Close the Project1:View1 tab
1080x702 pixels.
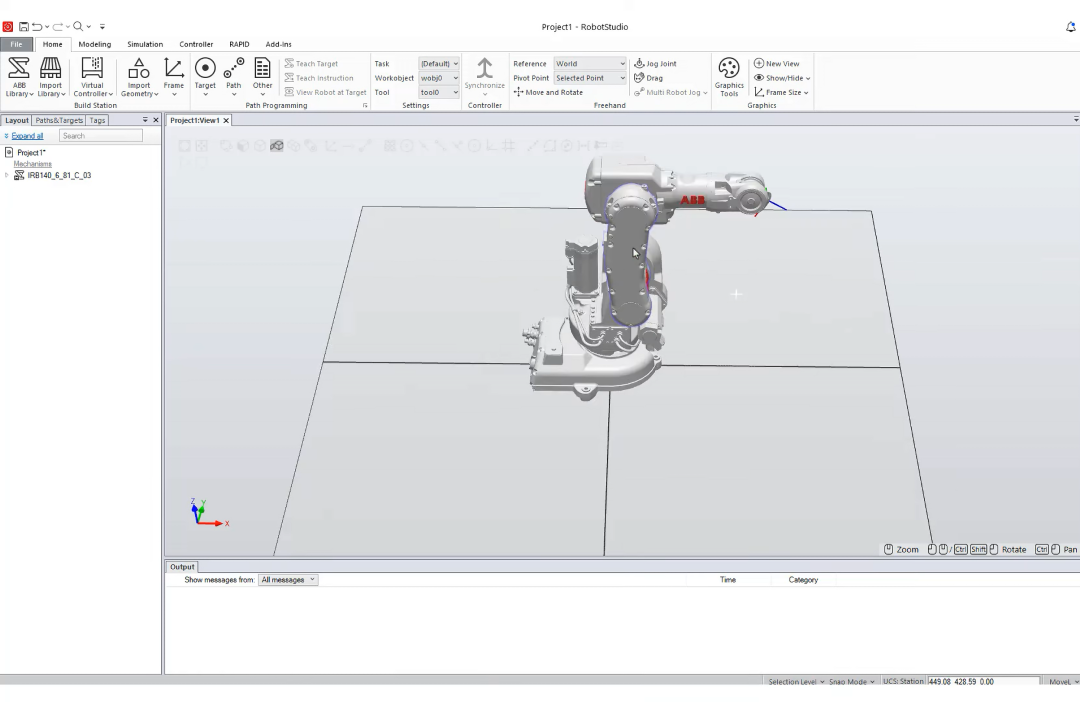pos(226,120)
